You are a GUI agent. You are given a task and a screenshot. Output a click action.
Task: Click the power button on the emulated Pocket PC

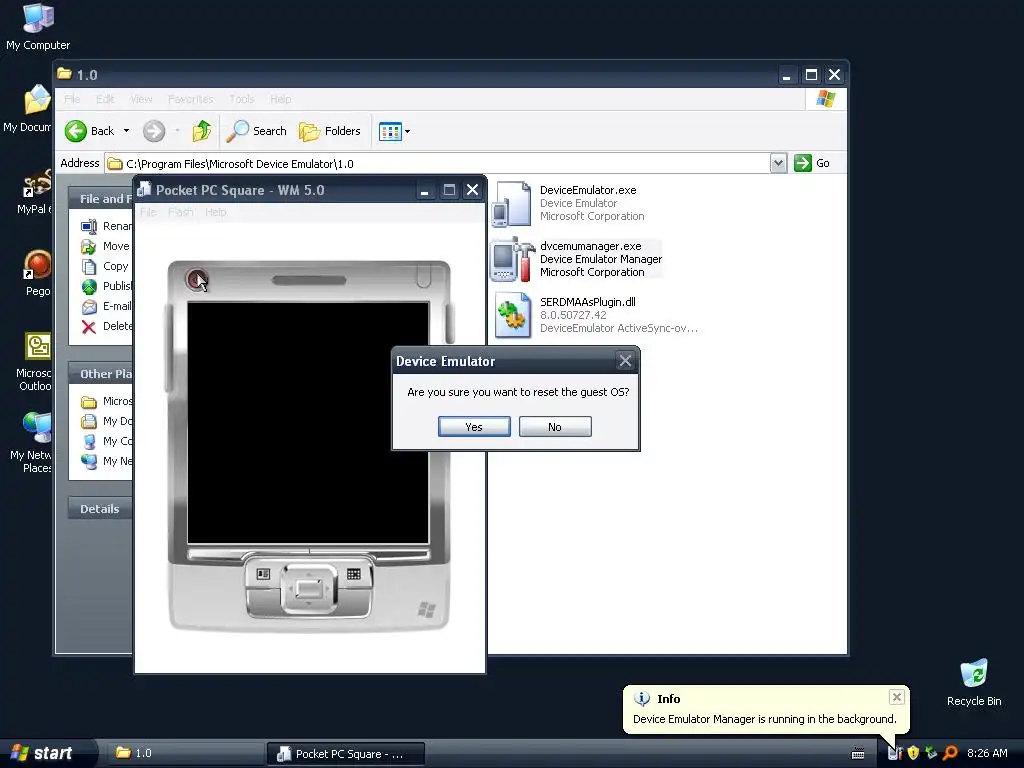point(197,280)
